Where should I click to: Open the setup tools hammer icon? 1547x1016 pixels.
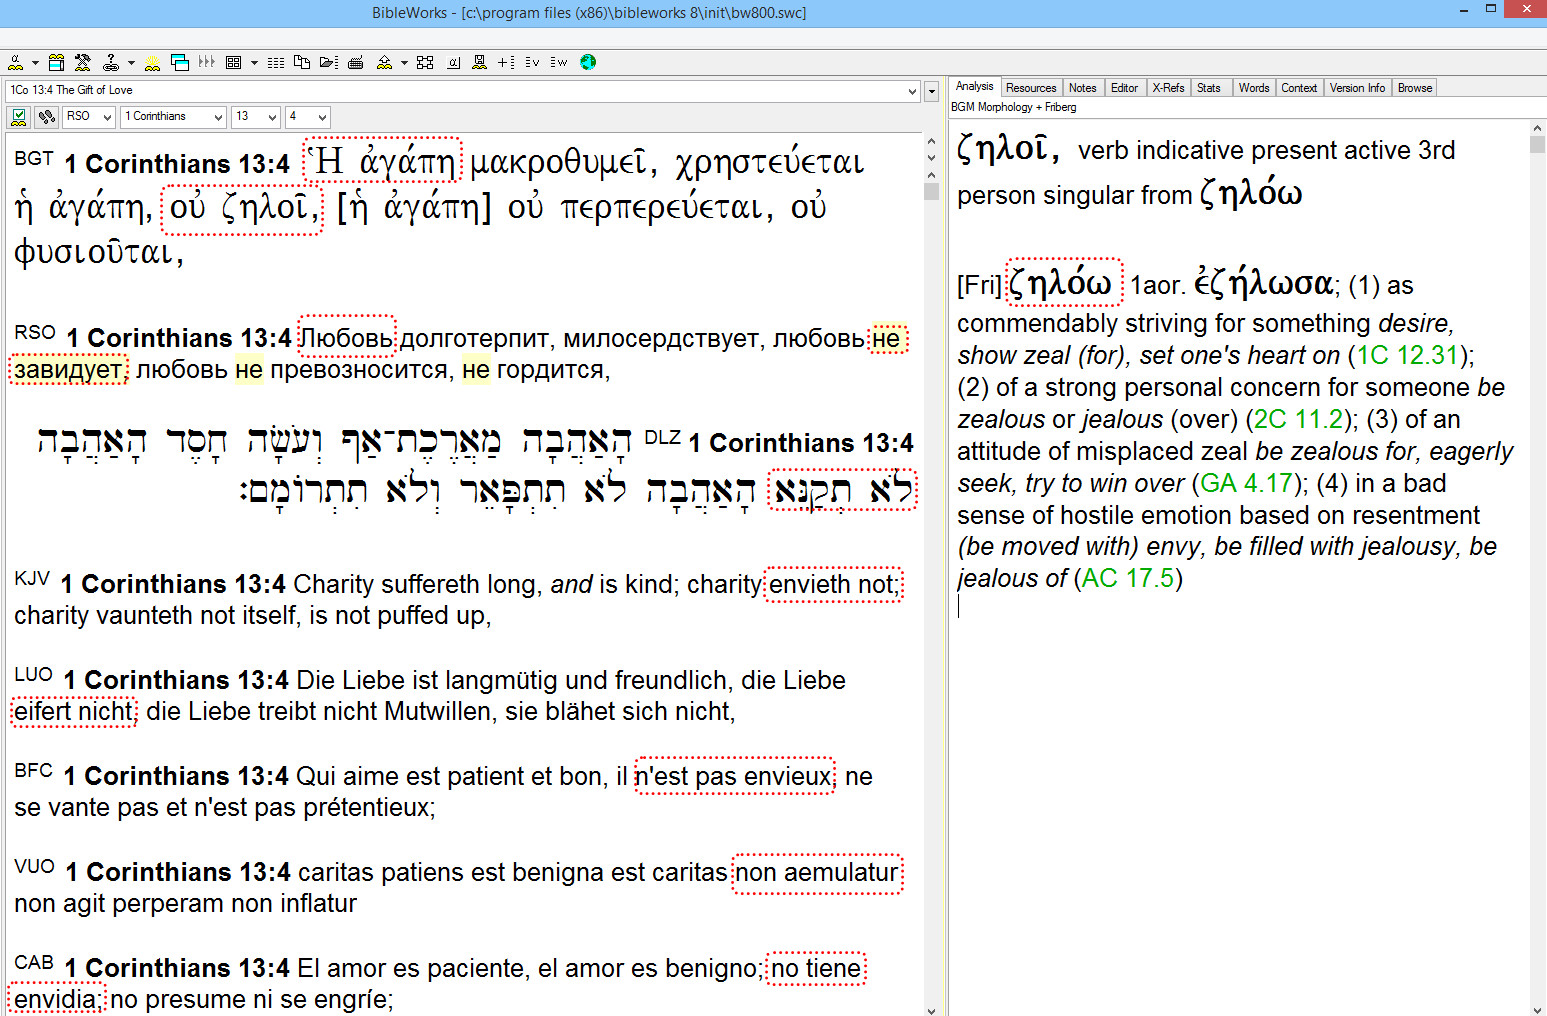click(83, 62)
